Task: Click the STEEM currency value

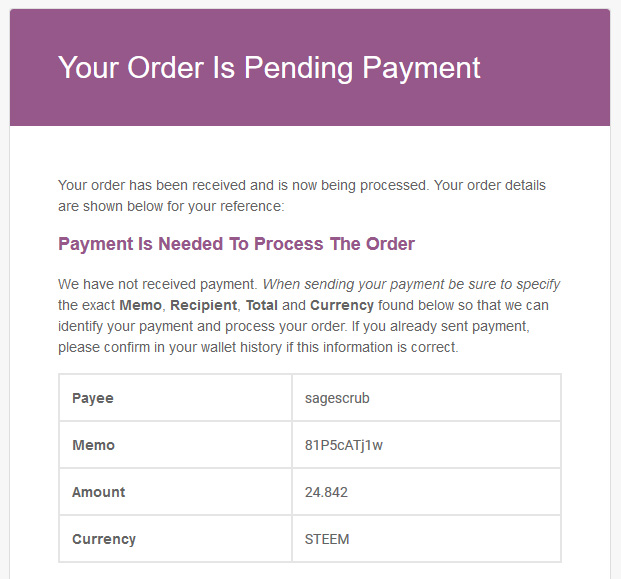Action: pos(326,539)
